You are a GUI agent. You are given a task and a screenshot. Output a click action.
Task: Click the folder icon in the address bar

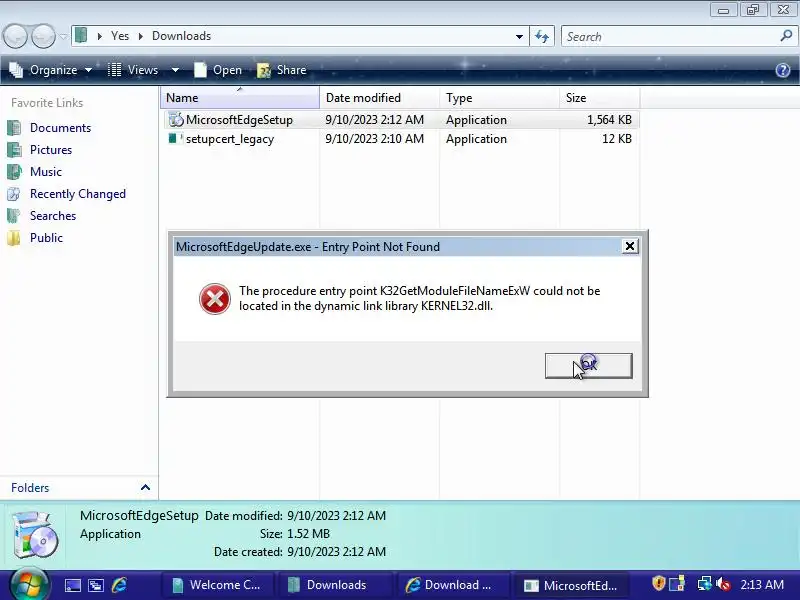click(x=81, y=36)
